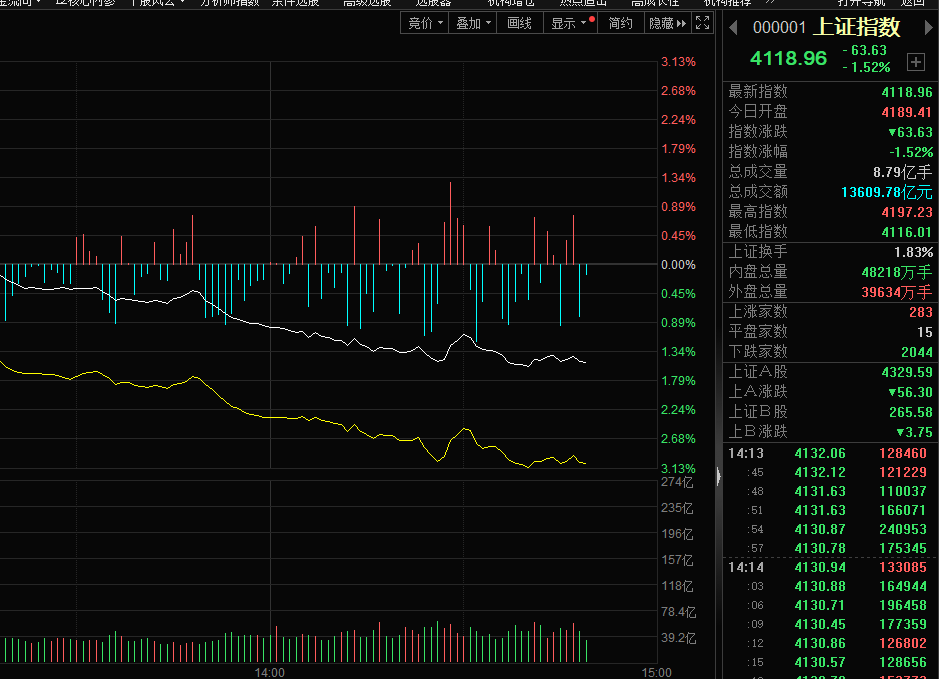Open the 竞价 dropdown
Screen dimensions: 939x679
(x=423, y=23)
